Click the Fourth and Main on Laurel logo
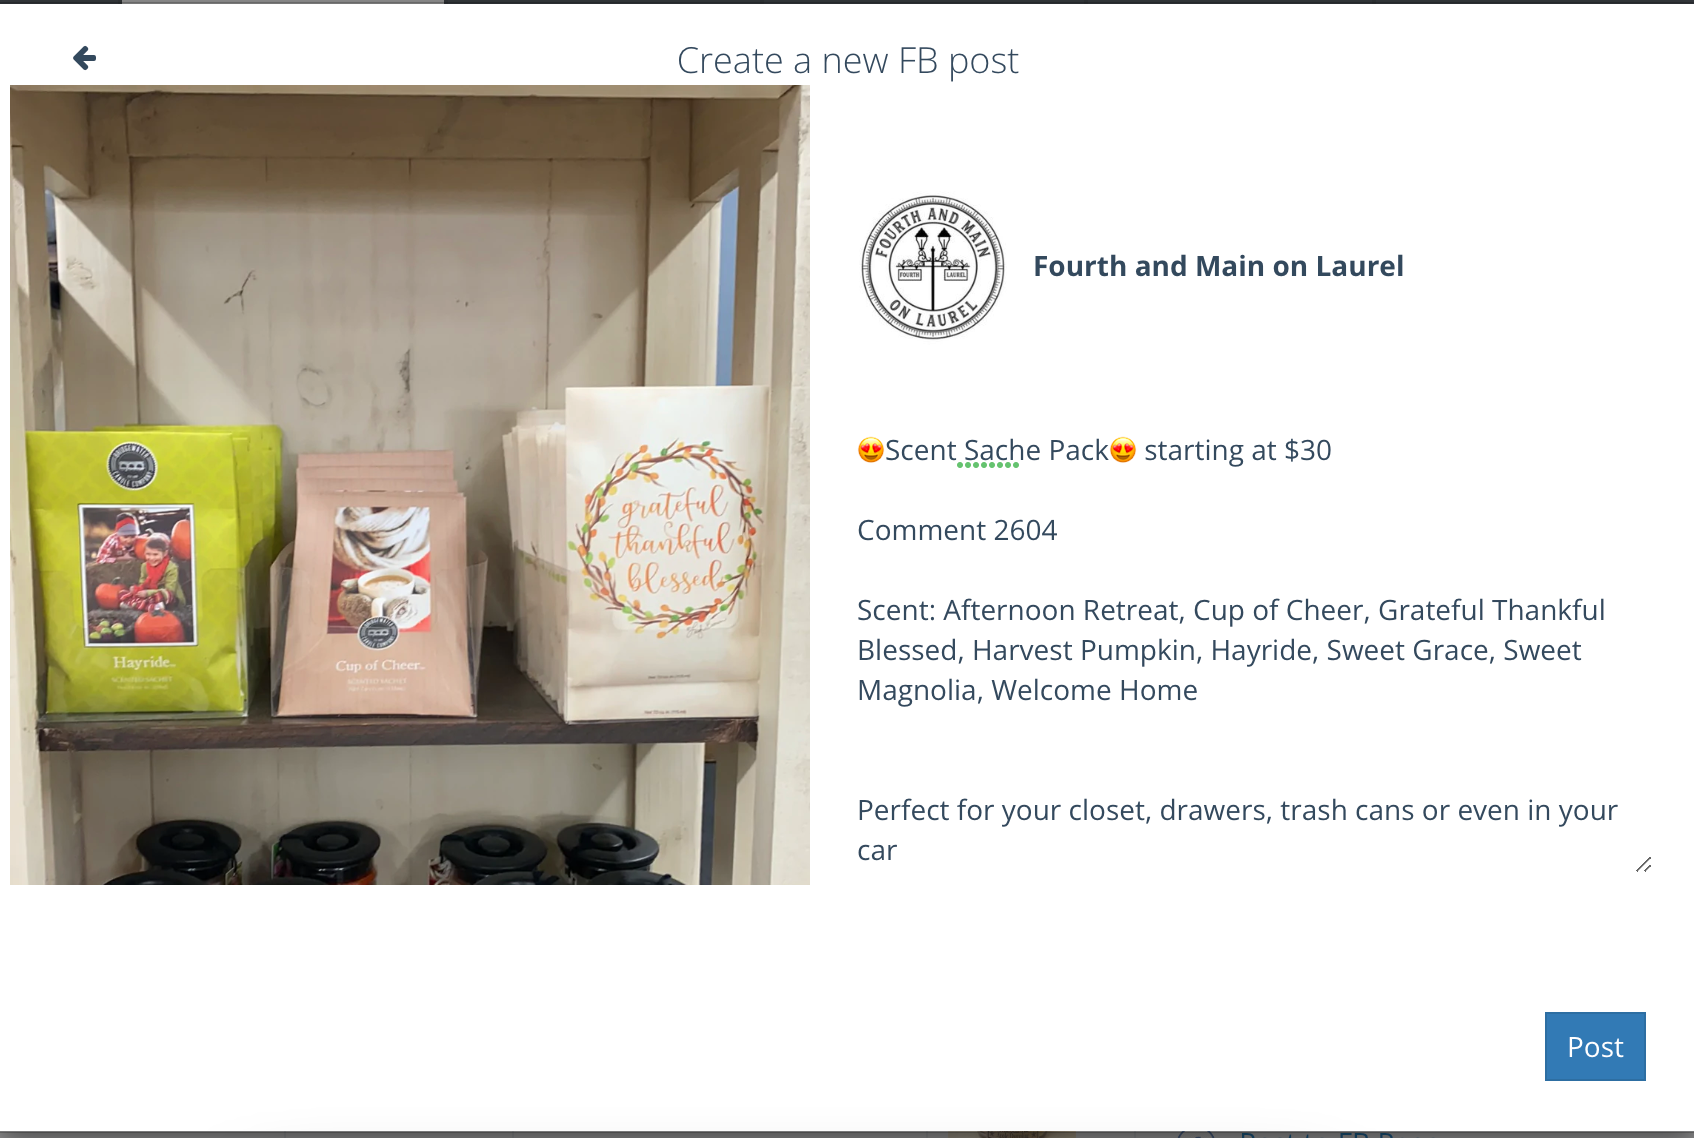Image resolution: width=1694 pixels, height=1138 pixels. (933, 267)
